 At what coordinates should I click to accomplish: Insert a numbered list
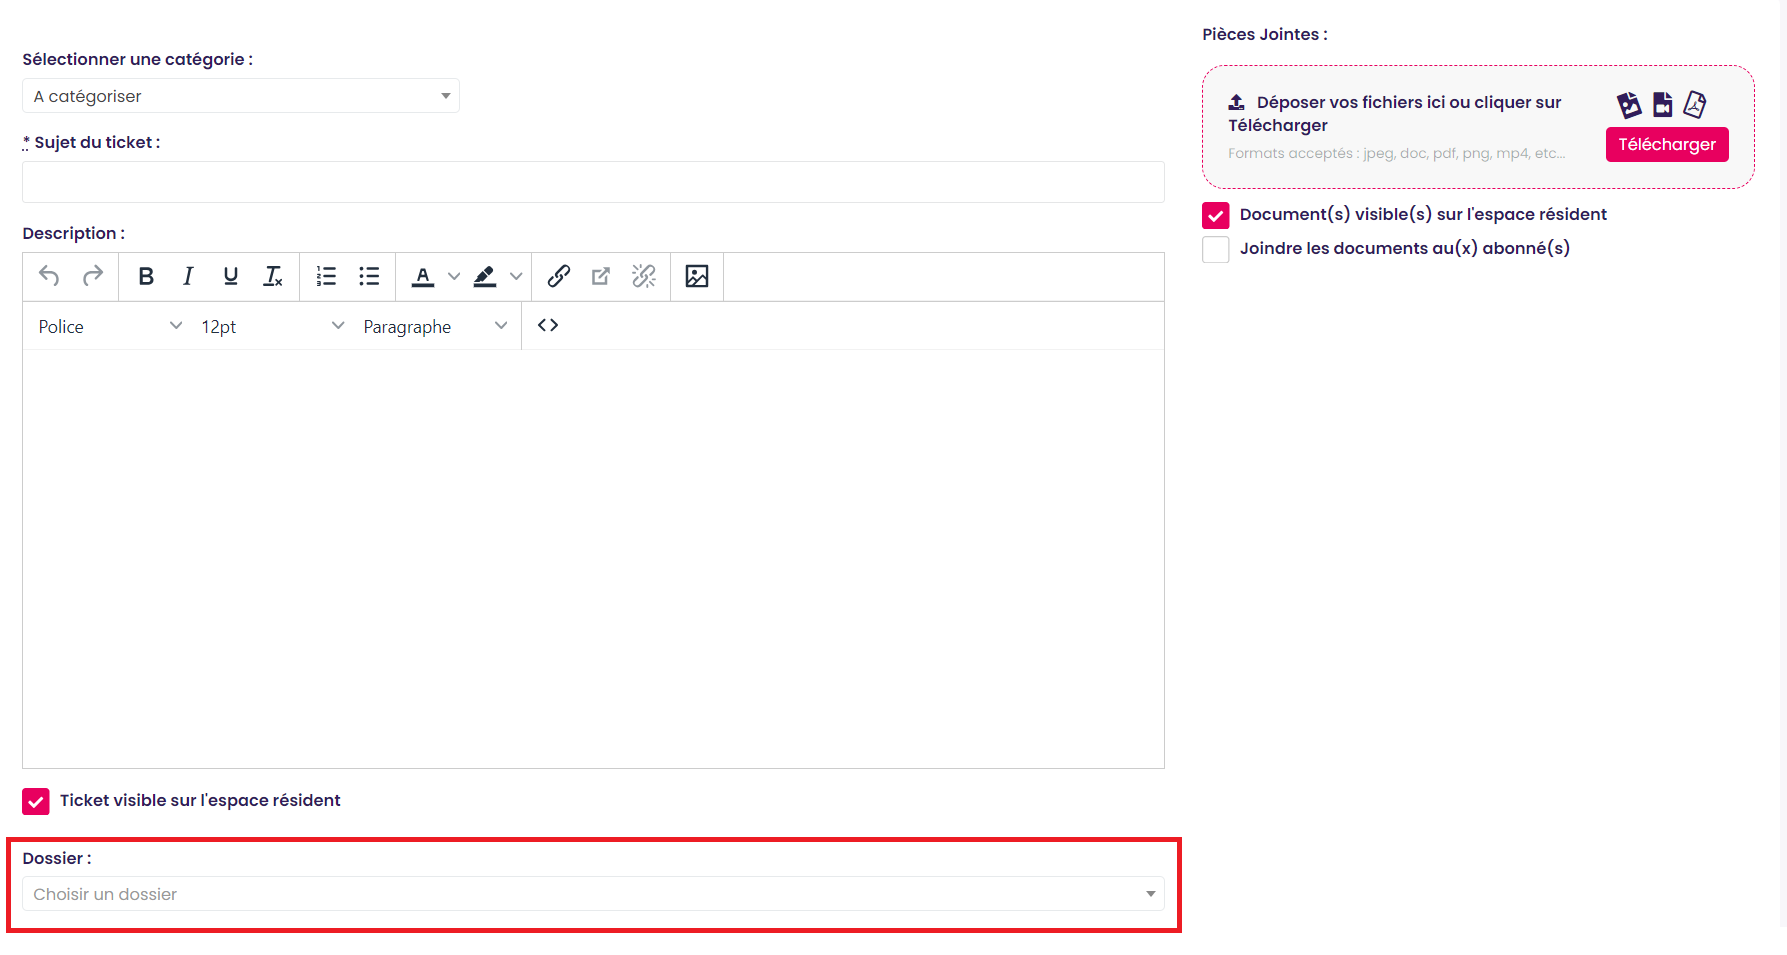coord(326,276)
